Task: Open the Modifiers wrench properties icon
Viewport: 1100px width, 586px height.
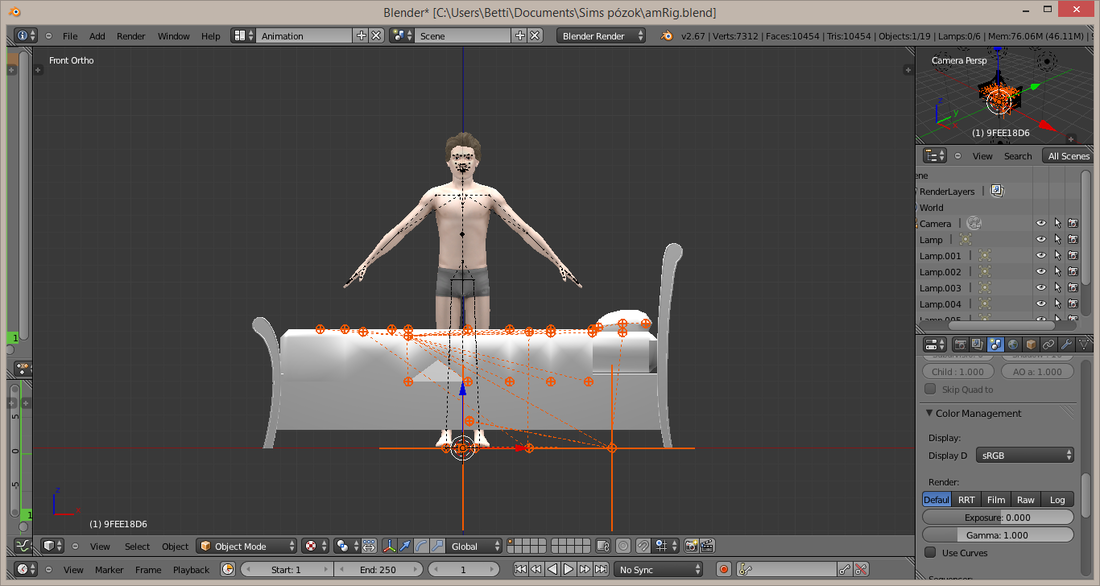Action: pos(1066,345)
